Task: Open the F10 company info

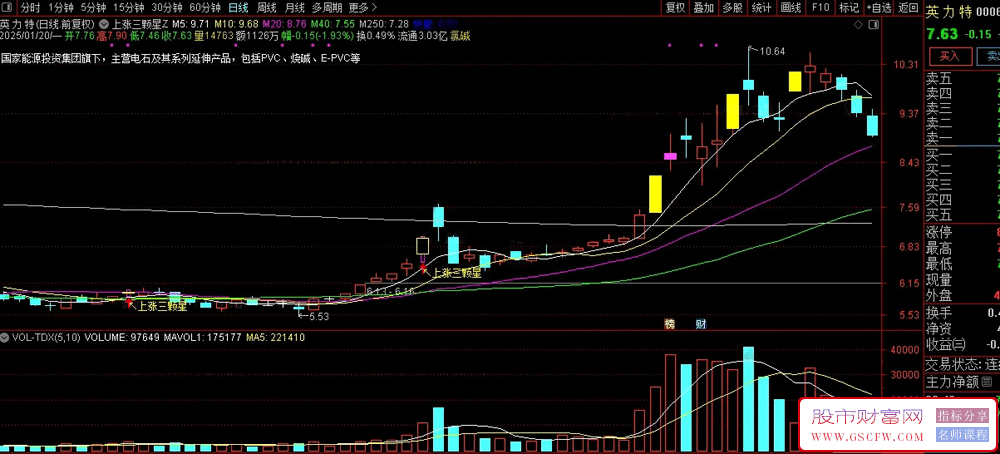Action: point(821,8)
